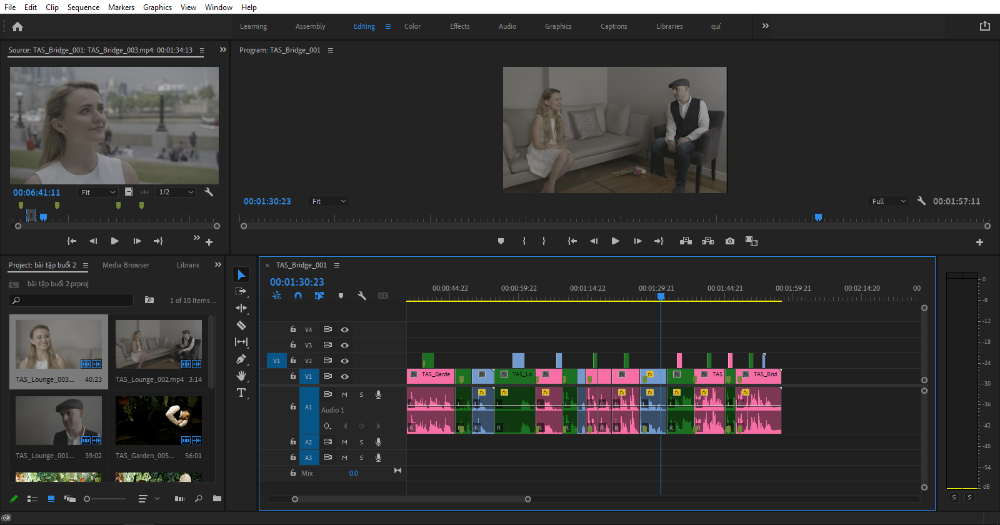Click Program monitor blue playhead
Image resolution: width=1000 pixels, height=525 pixels.
pos(818,218)
